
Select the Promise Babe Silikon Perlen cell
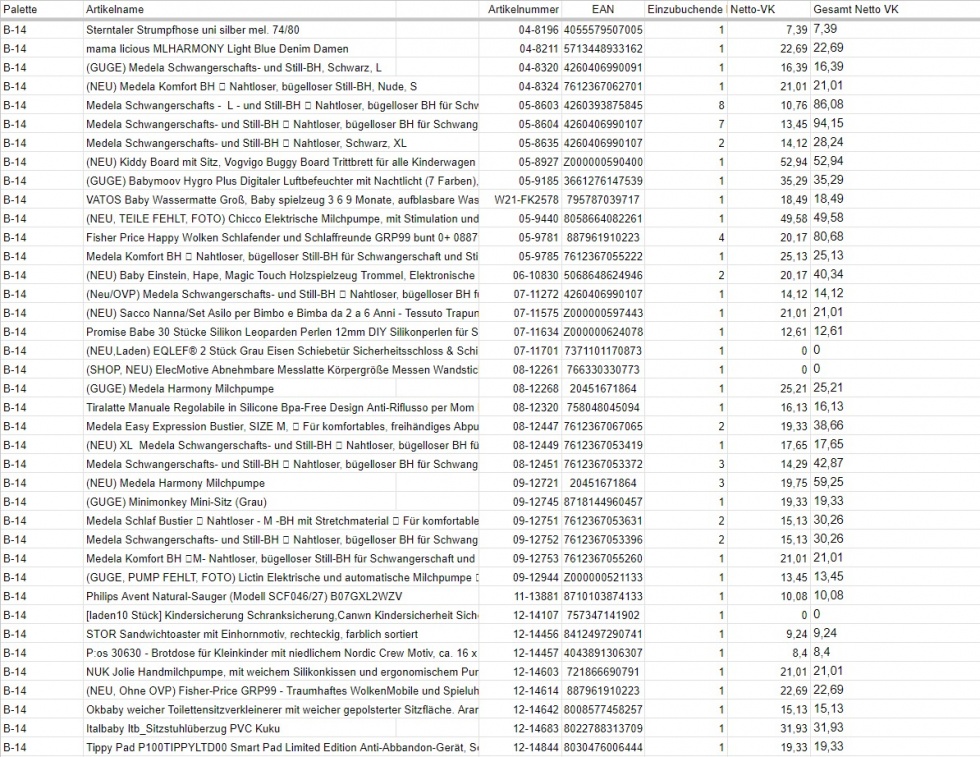281,331
